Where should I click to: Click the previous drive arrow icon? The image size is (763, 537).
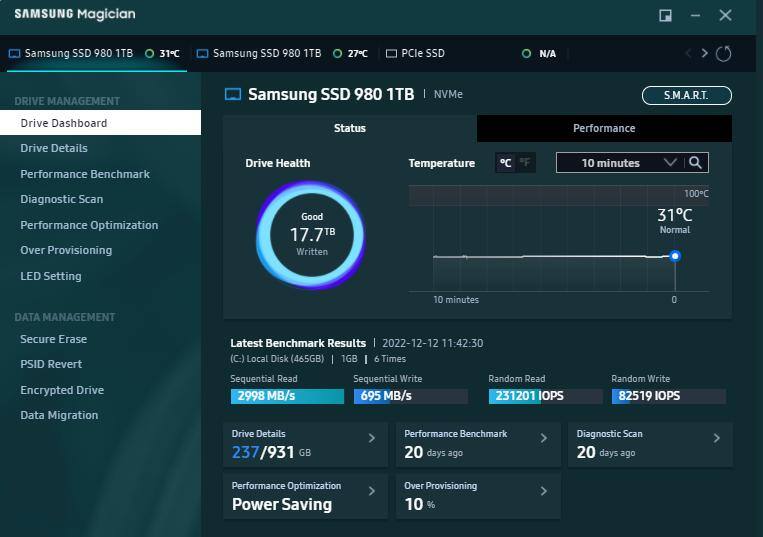pyautogui.click(x=688, y=53)
